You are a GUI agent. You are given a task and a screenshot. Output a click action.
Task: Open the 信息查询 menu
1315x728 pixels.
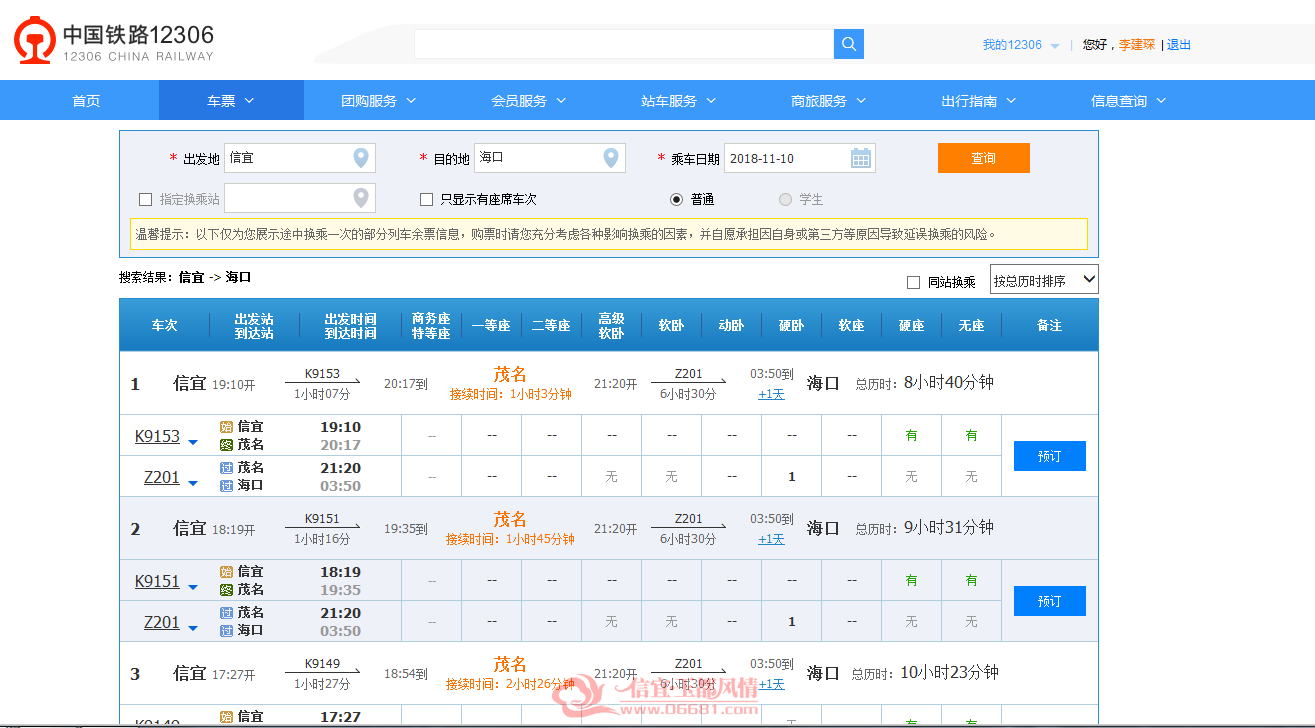(x=1128, y=100)
